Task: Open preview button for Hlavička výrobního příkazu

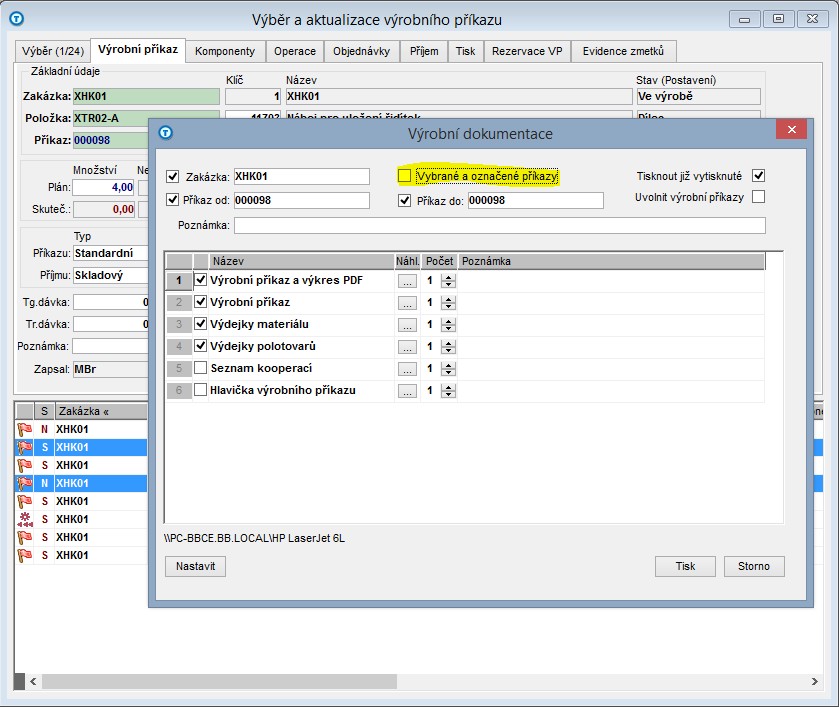Action: (407, 391)
